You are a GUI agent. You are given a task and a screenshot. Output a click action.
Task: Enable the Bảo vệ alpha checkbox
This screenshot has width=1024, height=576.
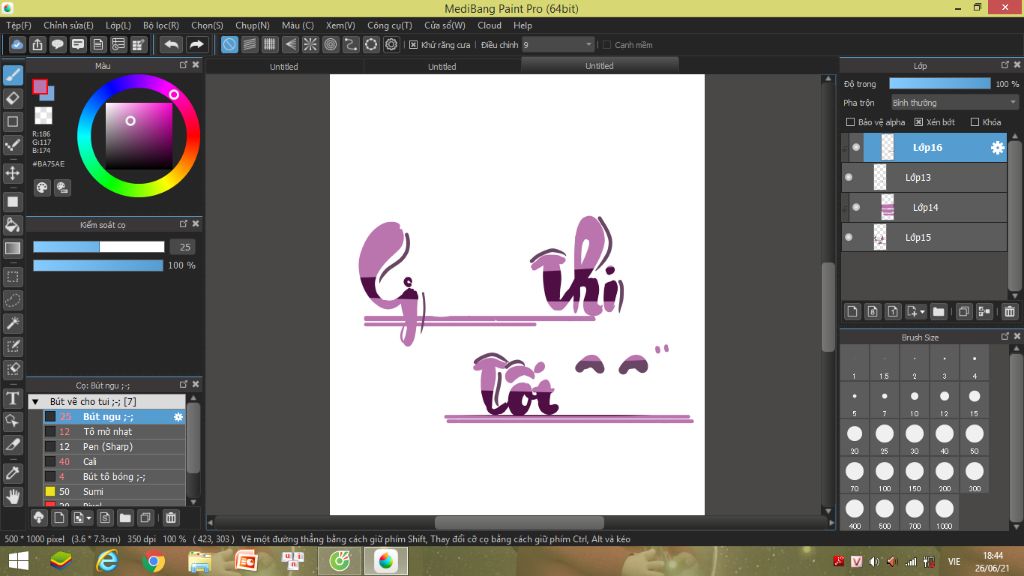click(850, 122)
